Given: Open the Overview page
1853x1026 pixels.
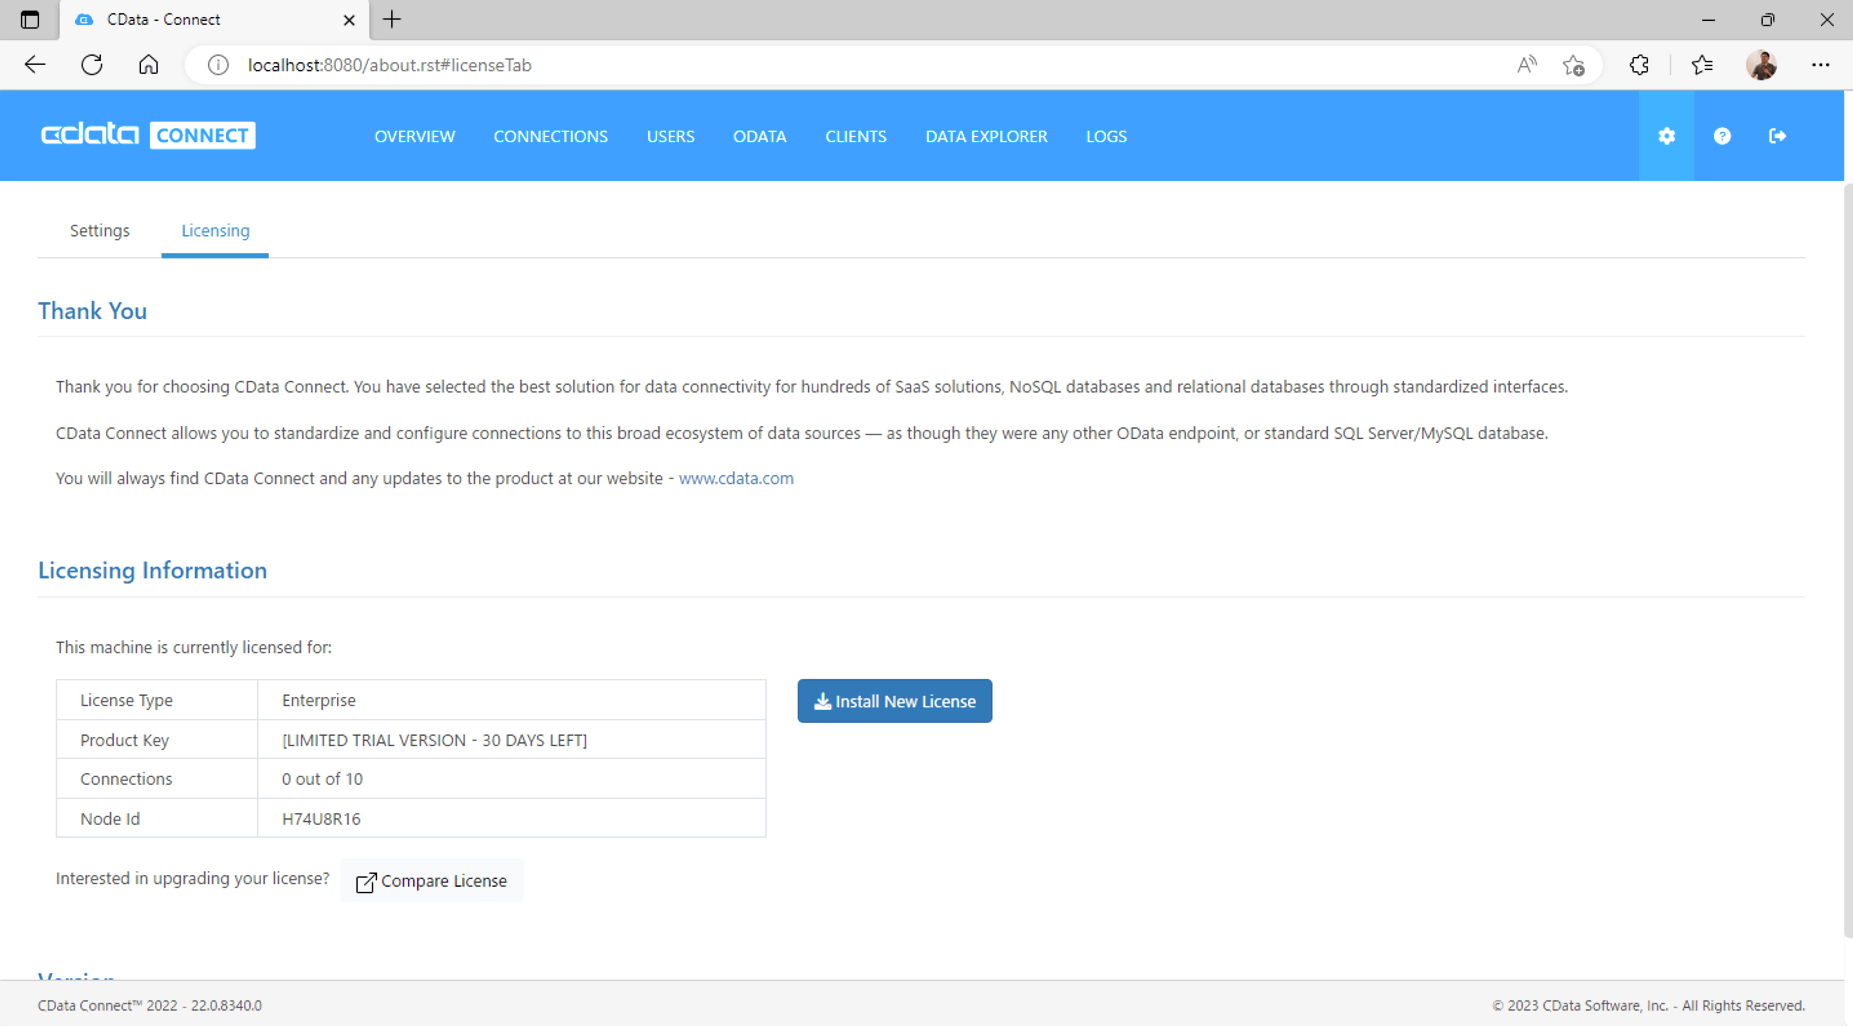Looking at the screenshot, I should (414, 136).
